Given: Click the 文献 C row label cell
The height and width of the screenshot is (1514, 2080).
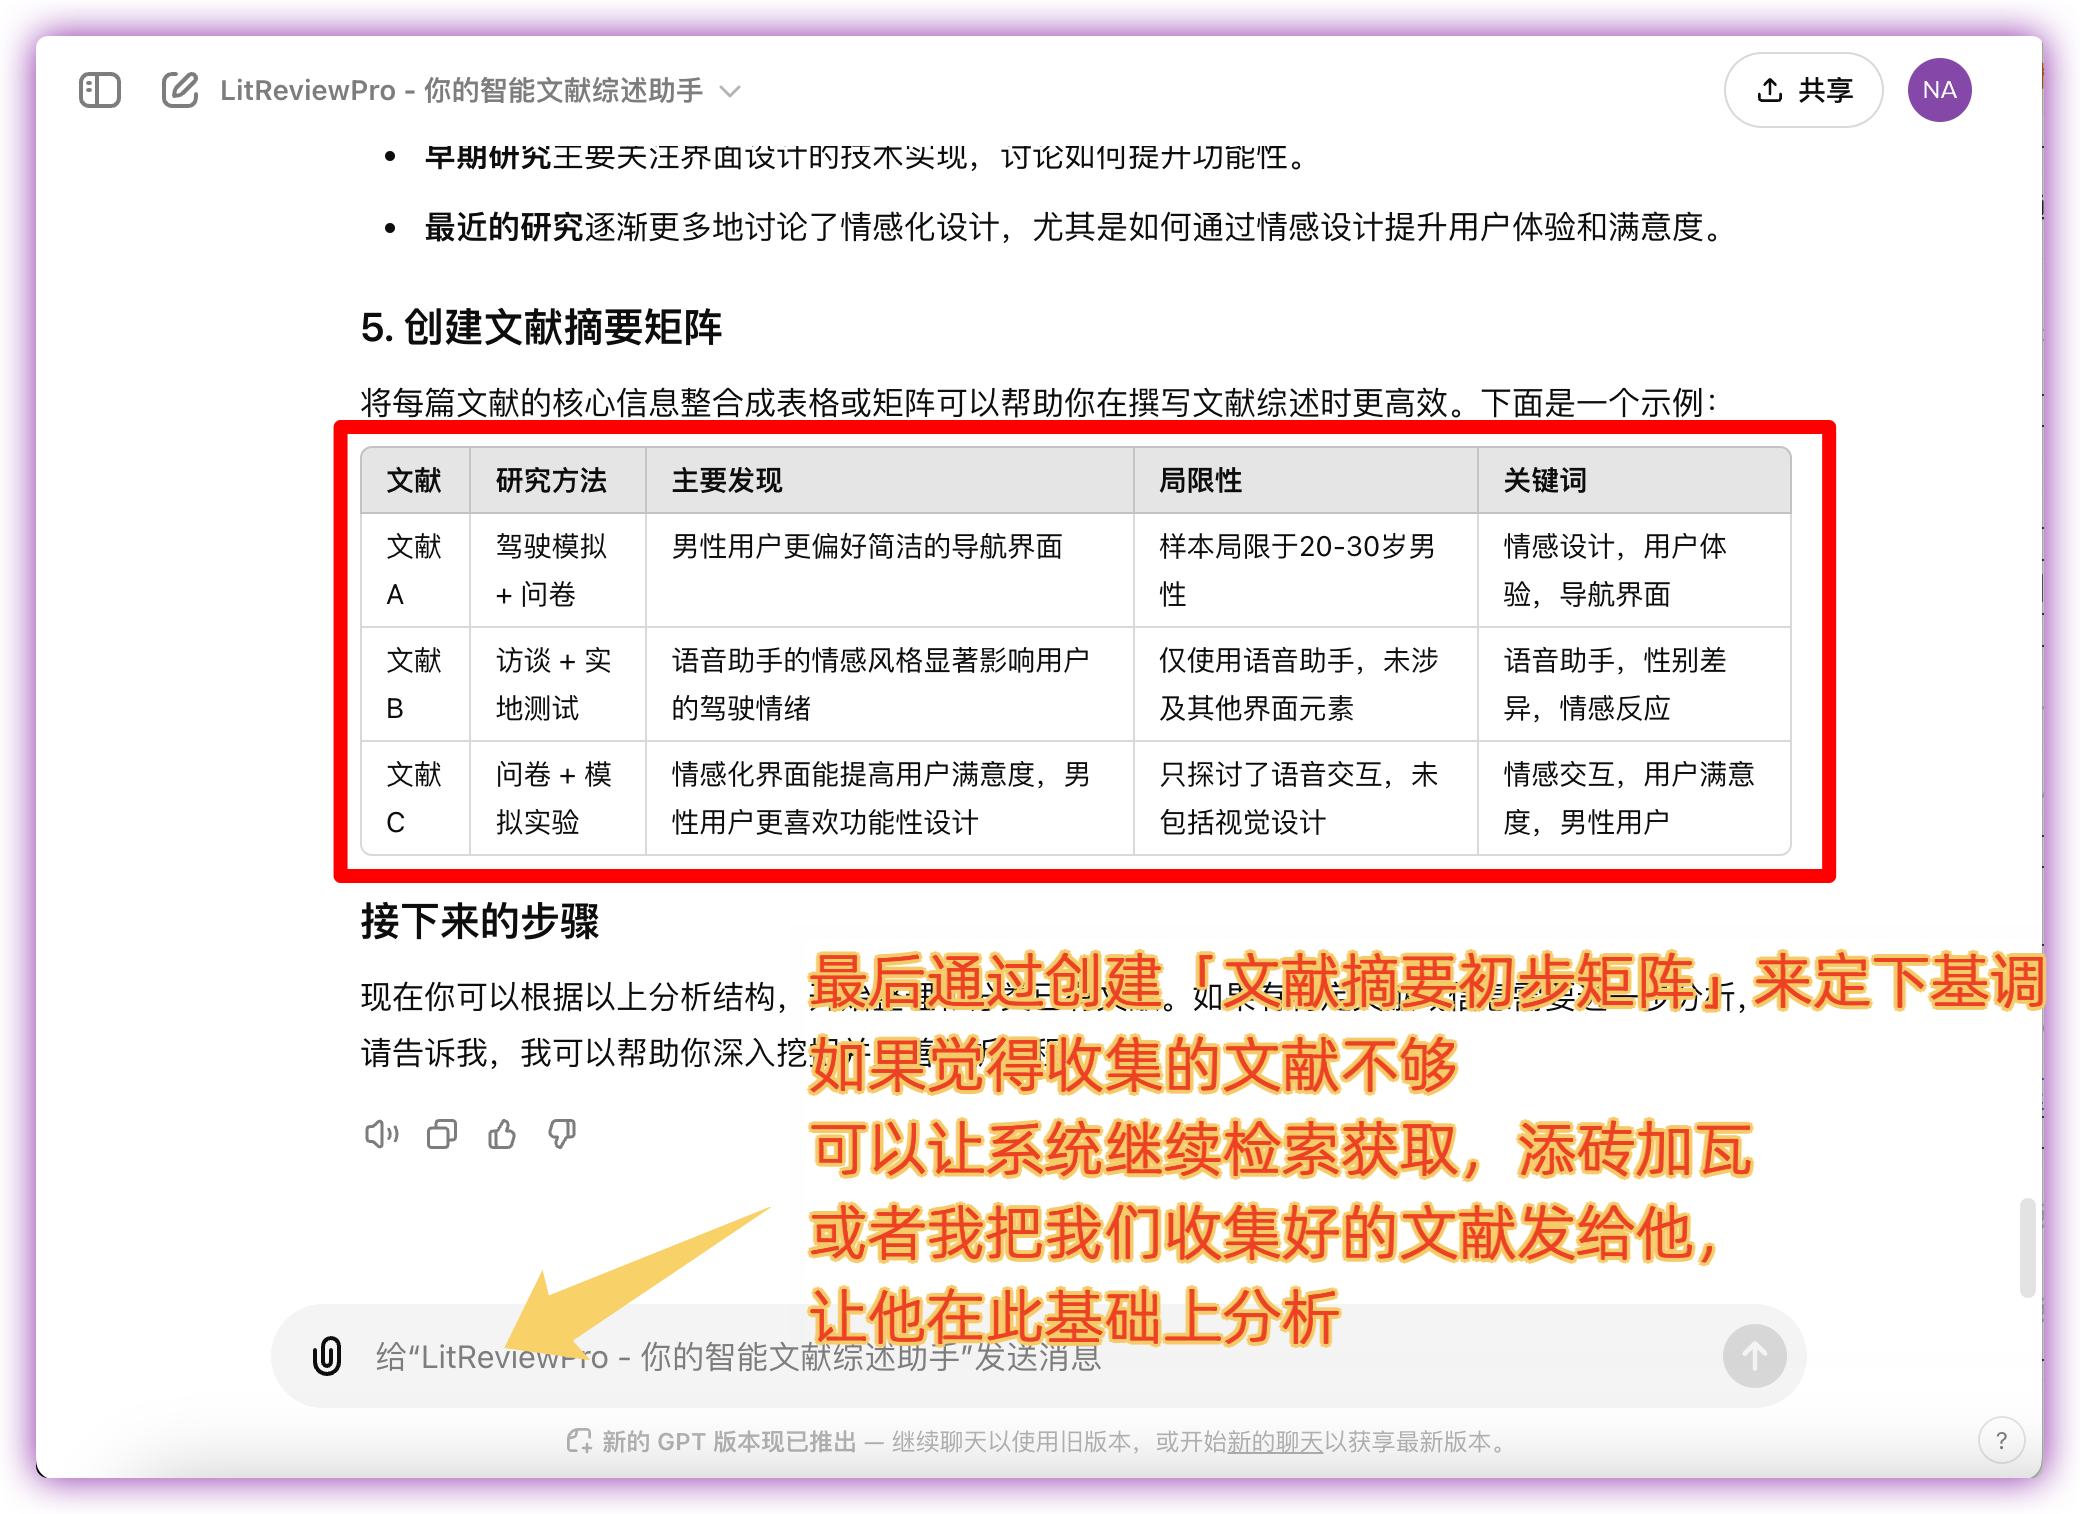Looking at the screenshot, I should tap(415, 798).
